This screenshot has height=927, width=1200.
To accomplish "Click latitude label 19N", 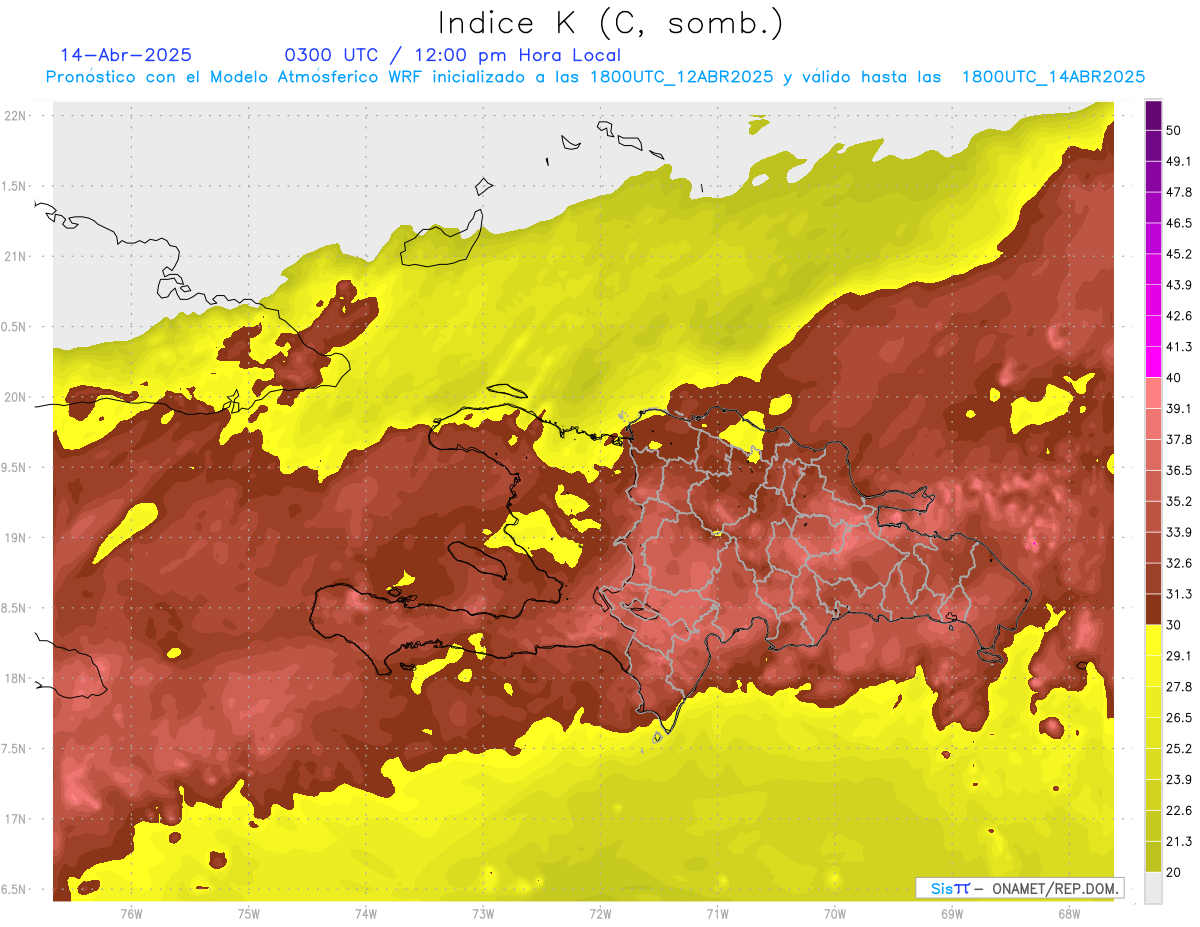I will click(x=16, y=538).
